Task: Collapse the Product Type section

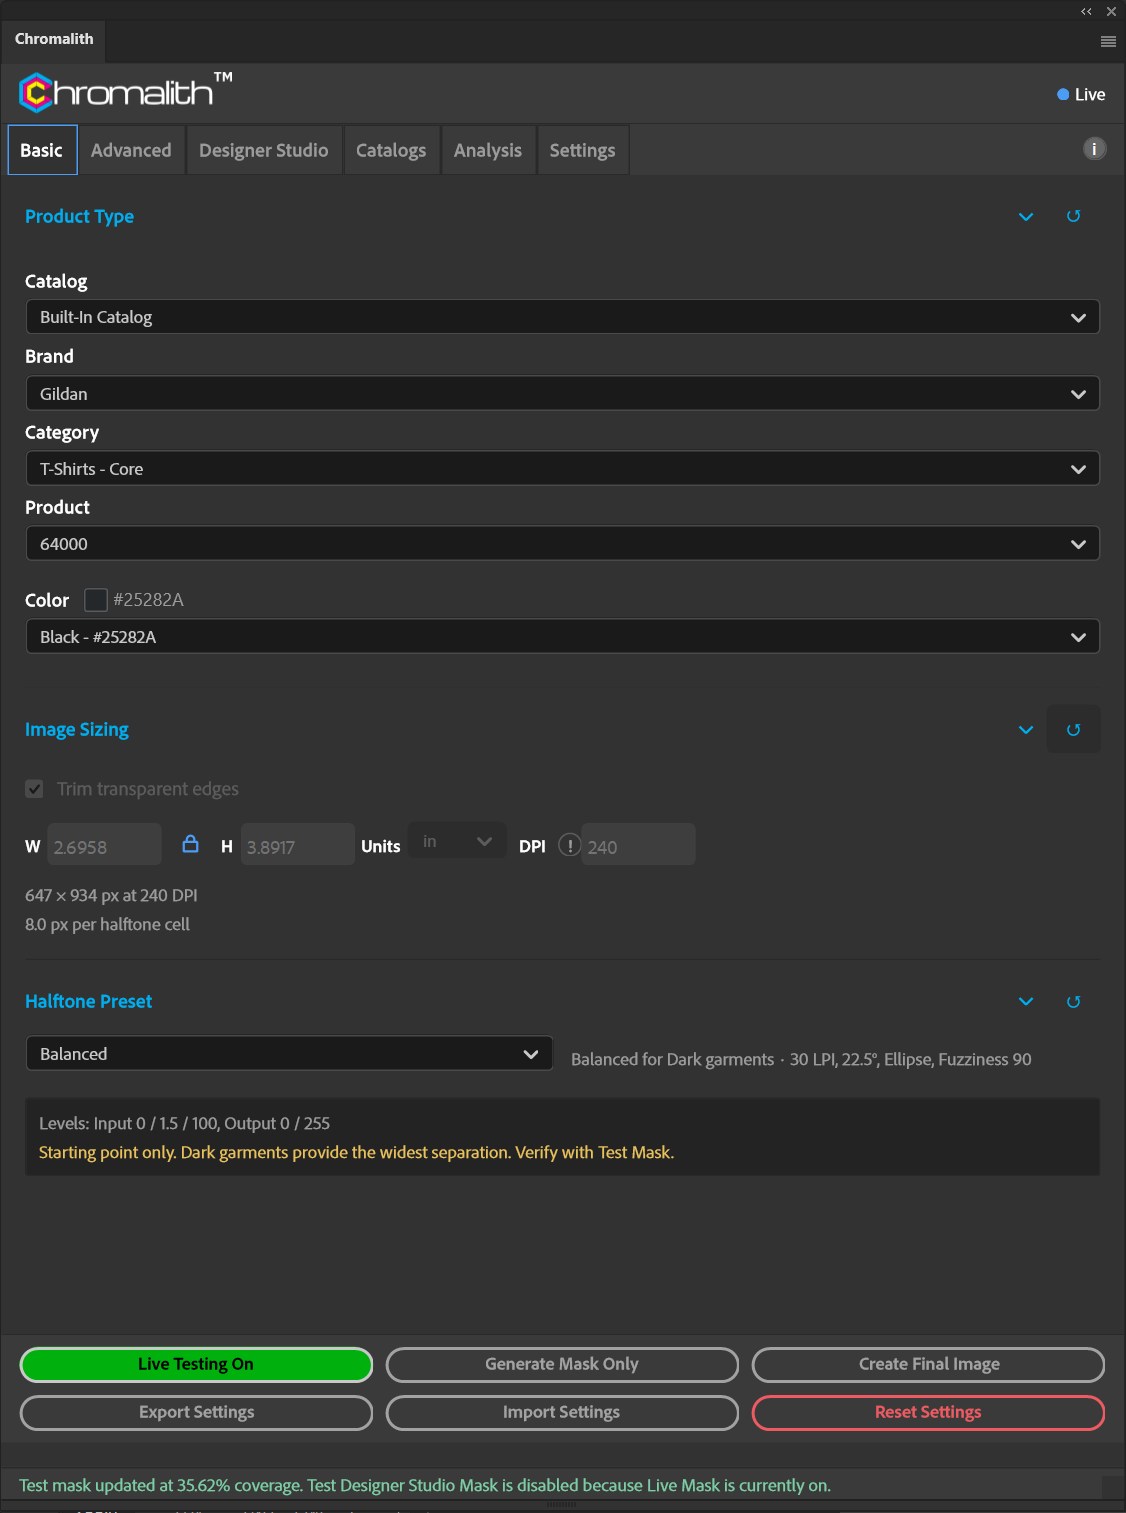Action: click(x=1026, y=216)
